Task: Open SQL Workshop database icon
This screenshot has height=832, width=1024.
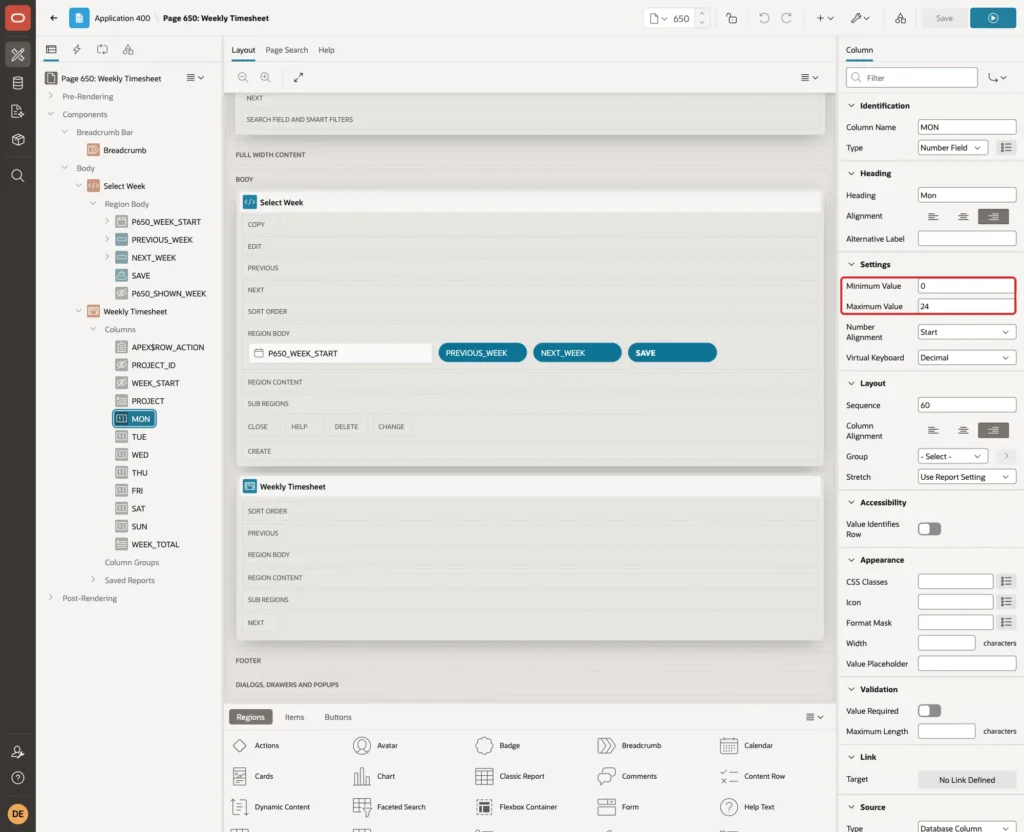Action: (18, 83)
